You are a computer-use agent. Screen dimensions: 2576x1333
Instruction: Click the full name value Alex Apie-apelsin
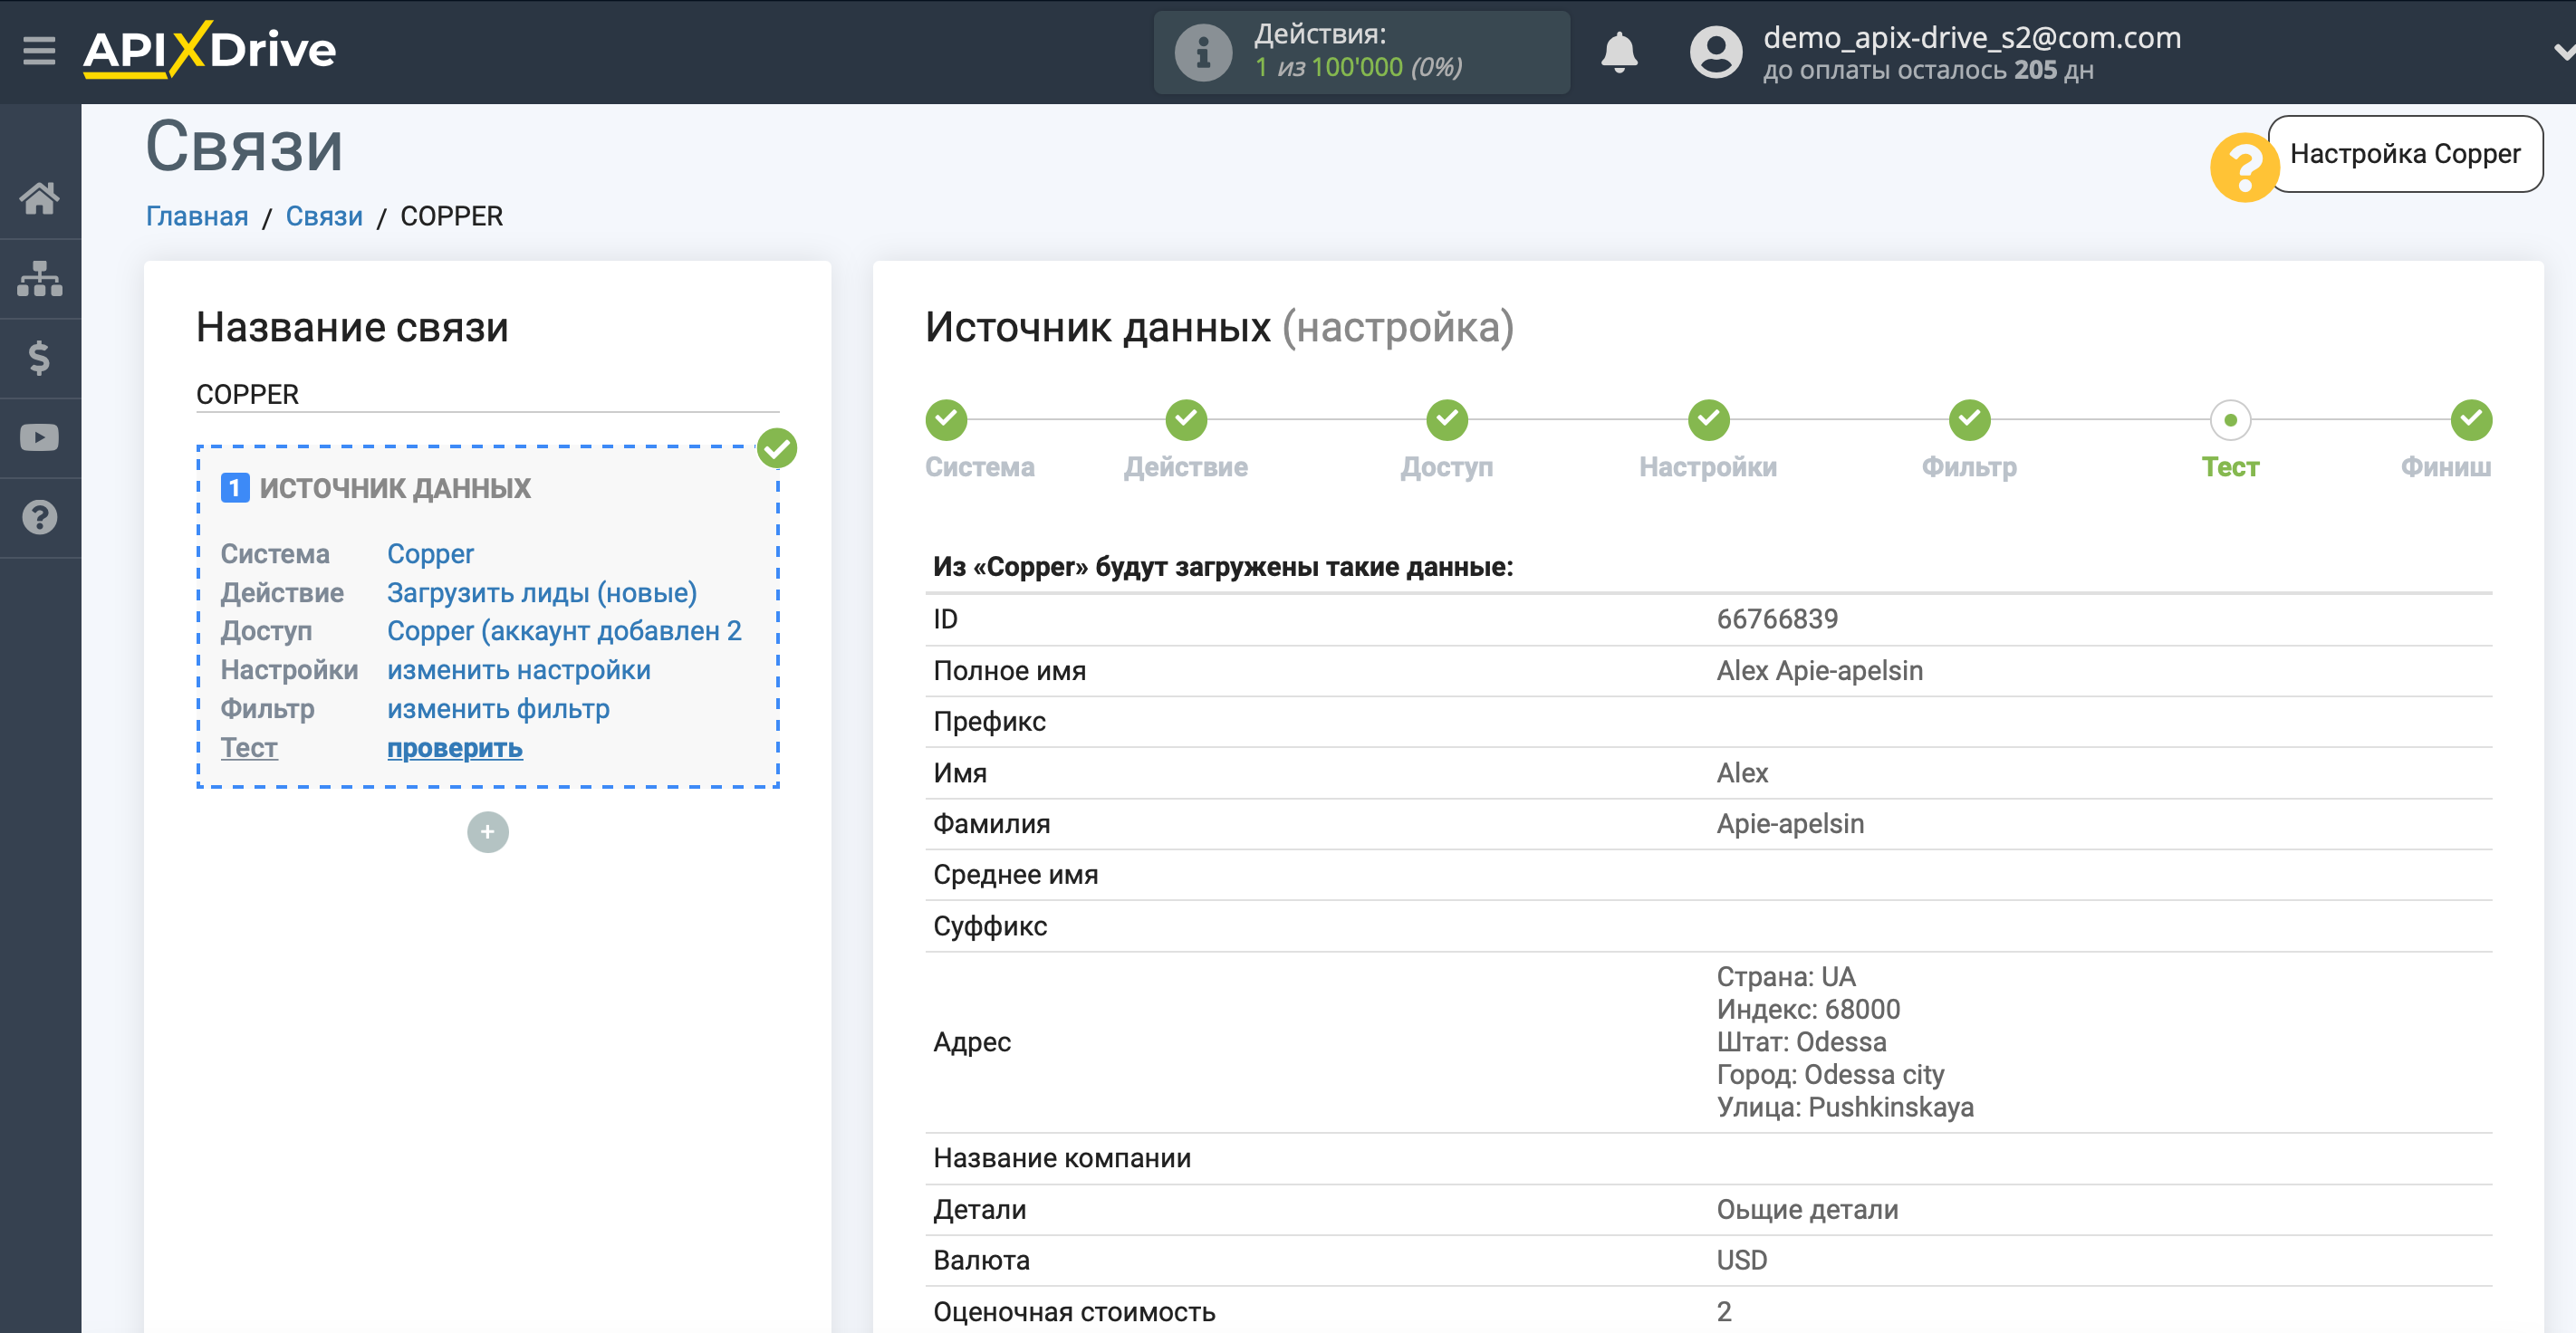click(1820, 671)
